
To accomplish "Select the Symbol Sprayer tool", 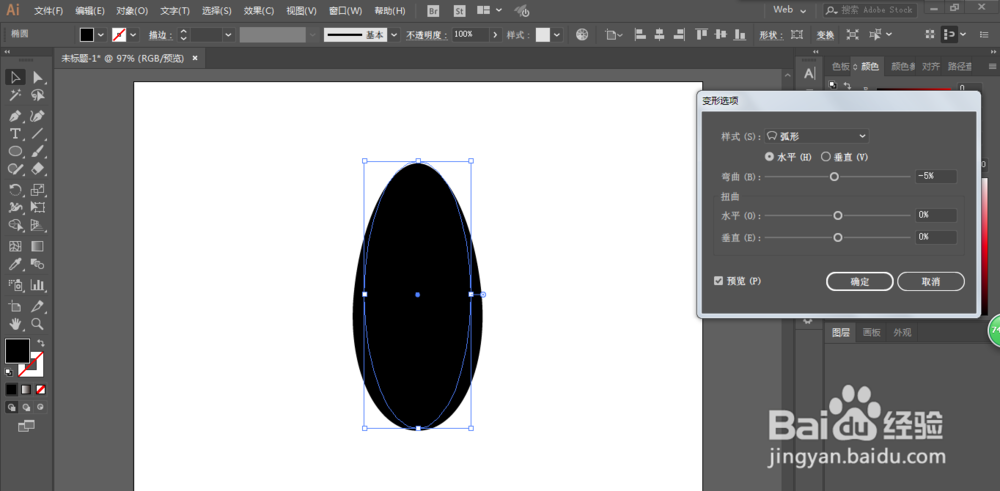I will click(x=16, y=284).
